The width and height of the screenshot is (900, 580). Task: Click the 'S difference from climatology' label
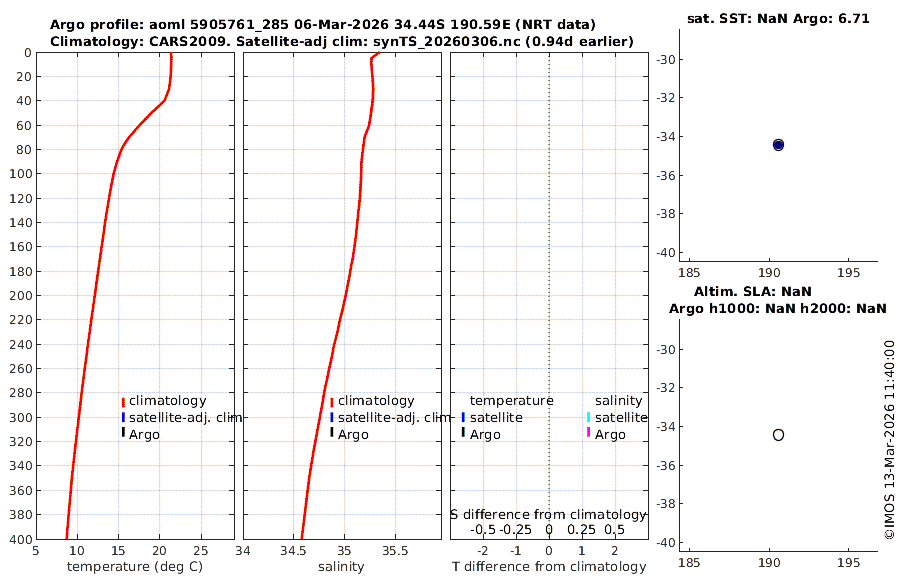[548, 515]
